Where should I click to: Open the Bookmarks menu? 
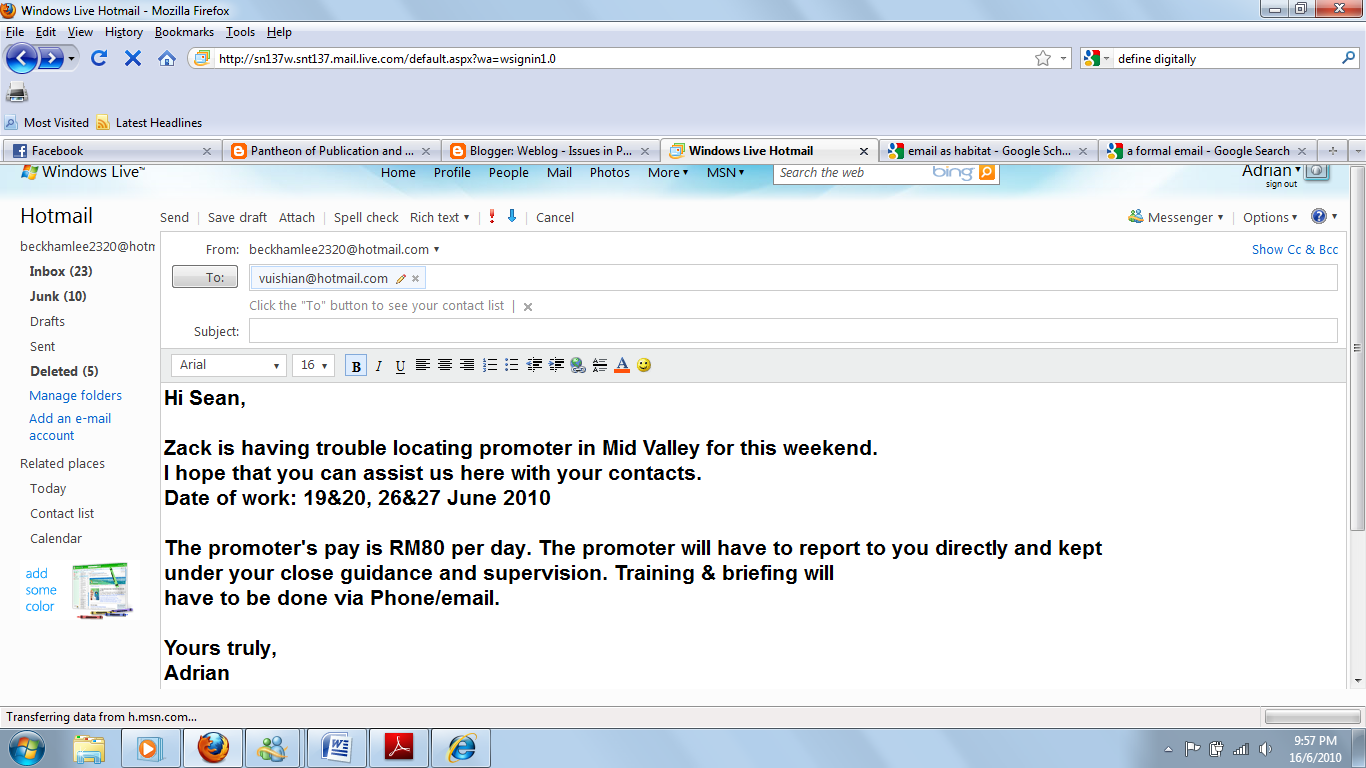pyautogui.click(x=184, y=32)
